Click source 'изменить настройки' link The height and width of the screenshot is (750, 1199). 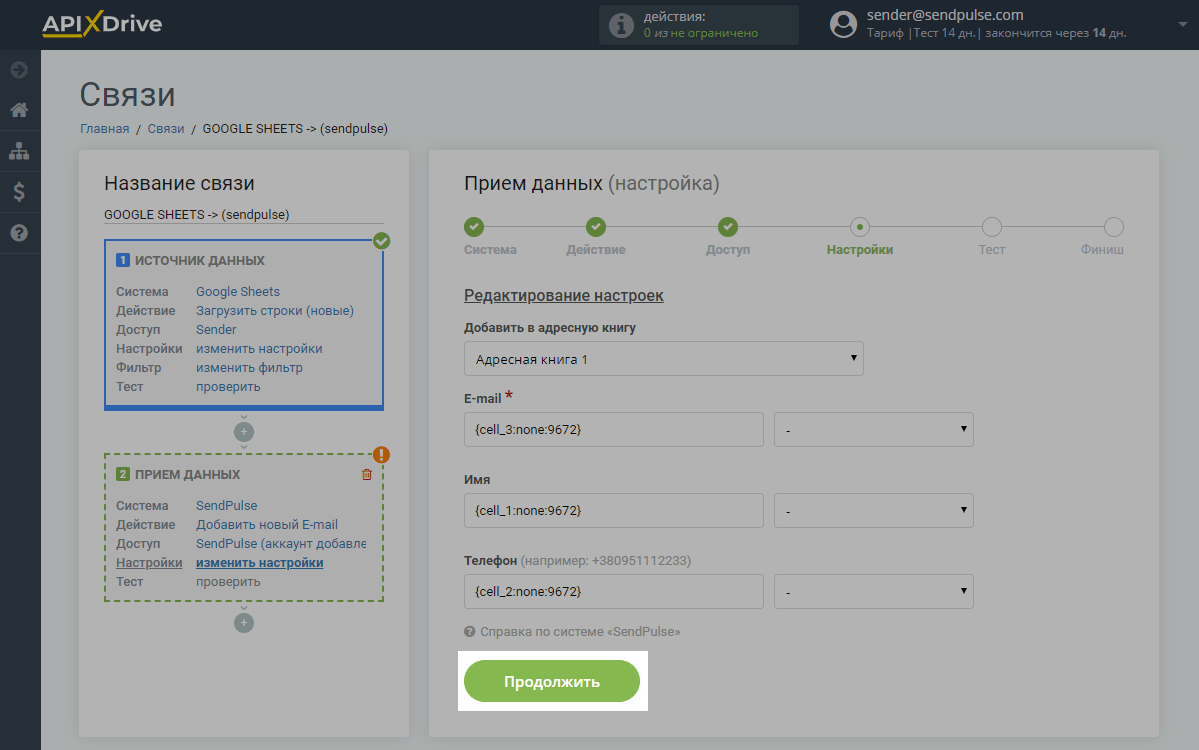coord(259,349)
